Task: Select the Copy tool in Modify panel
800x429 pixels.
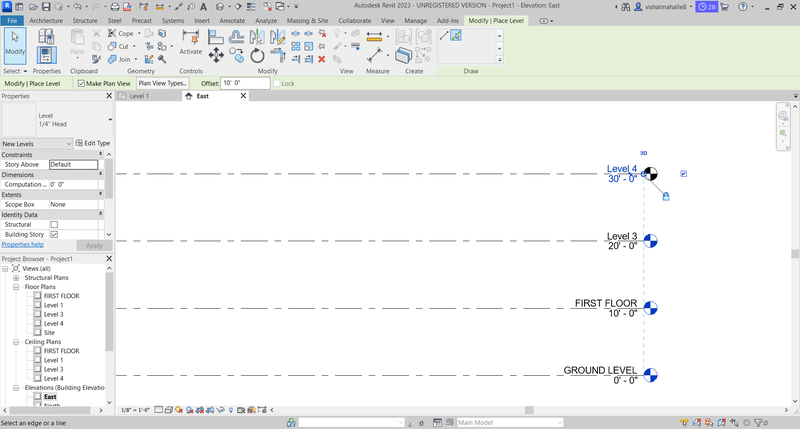Action: (236, 55)
